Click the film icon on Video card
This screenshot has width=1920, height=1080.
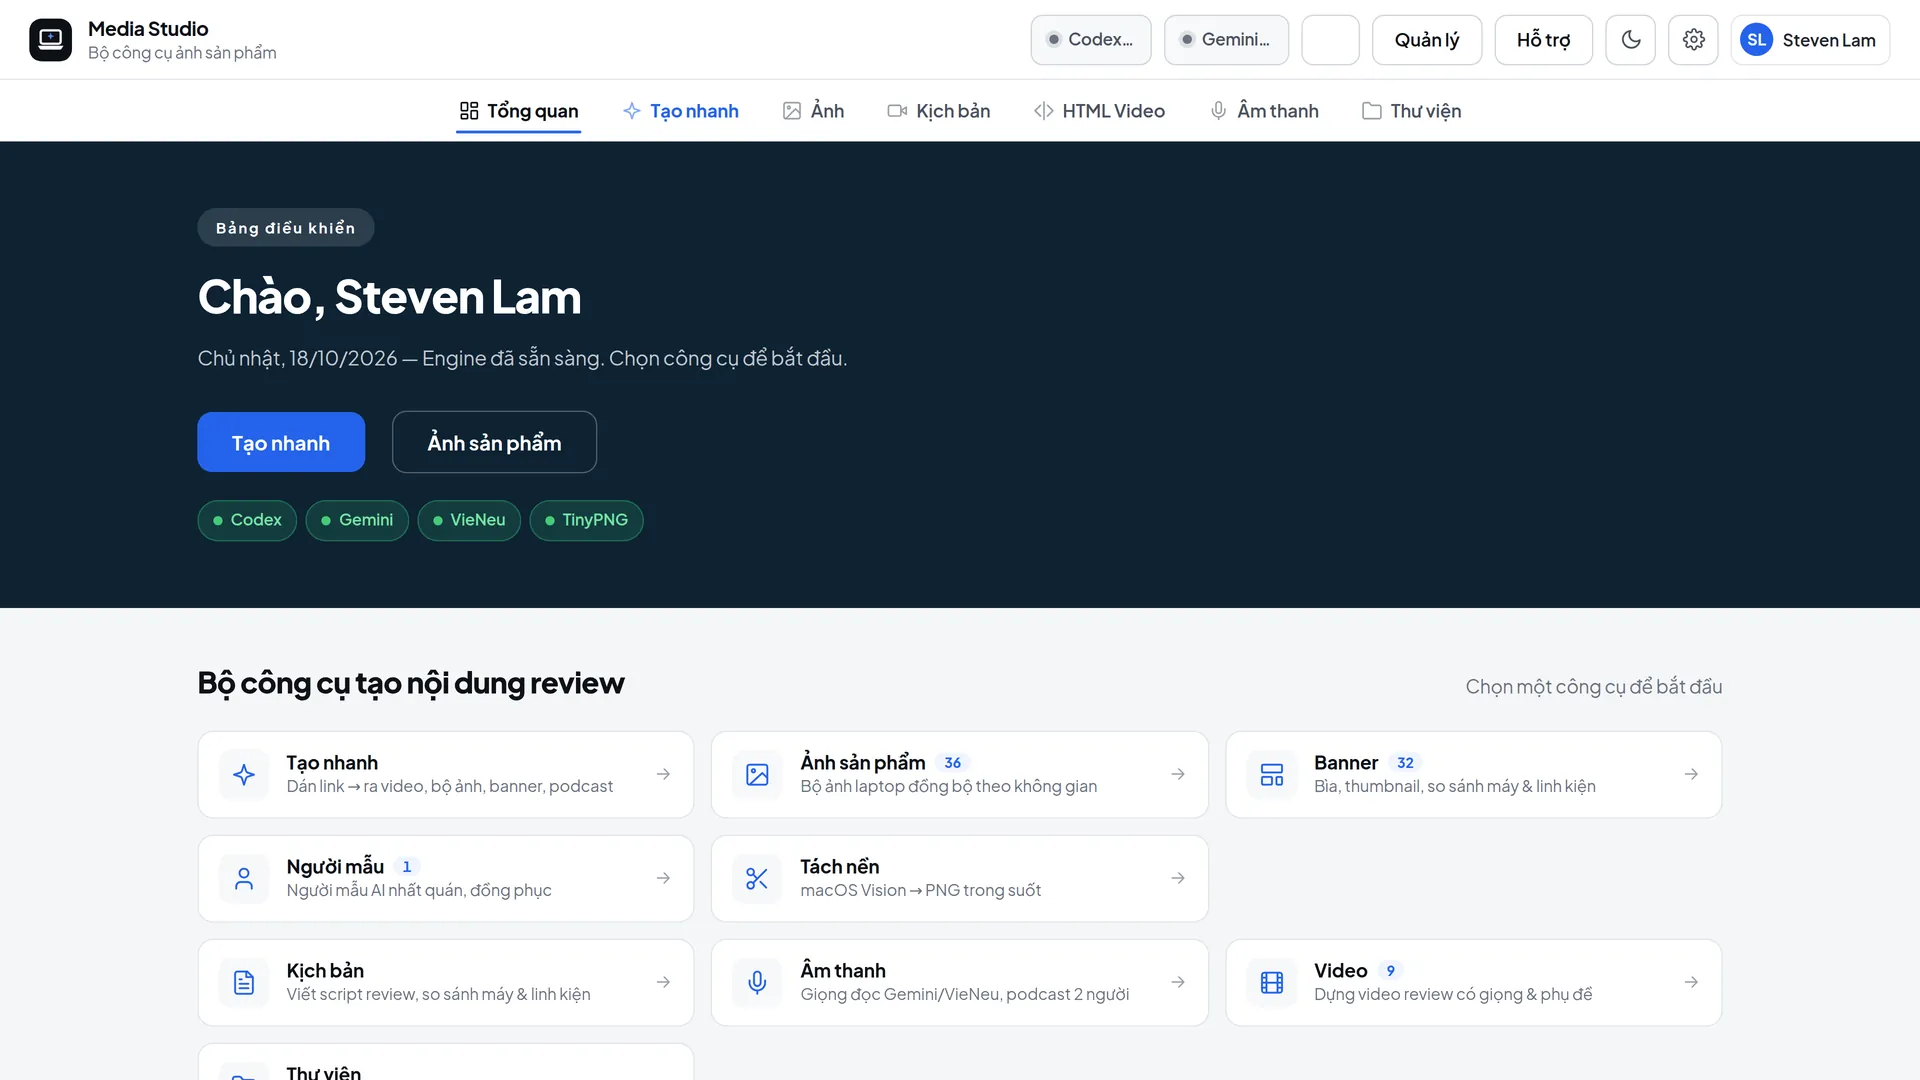coord(1271,982)
